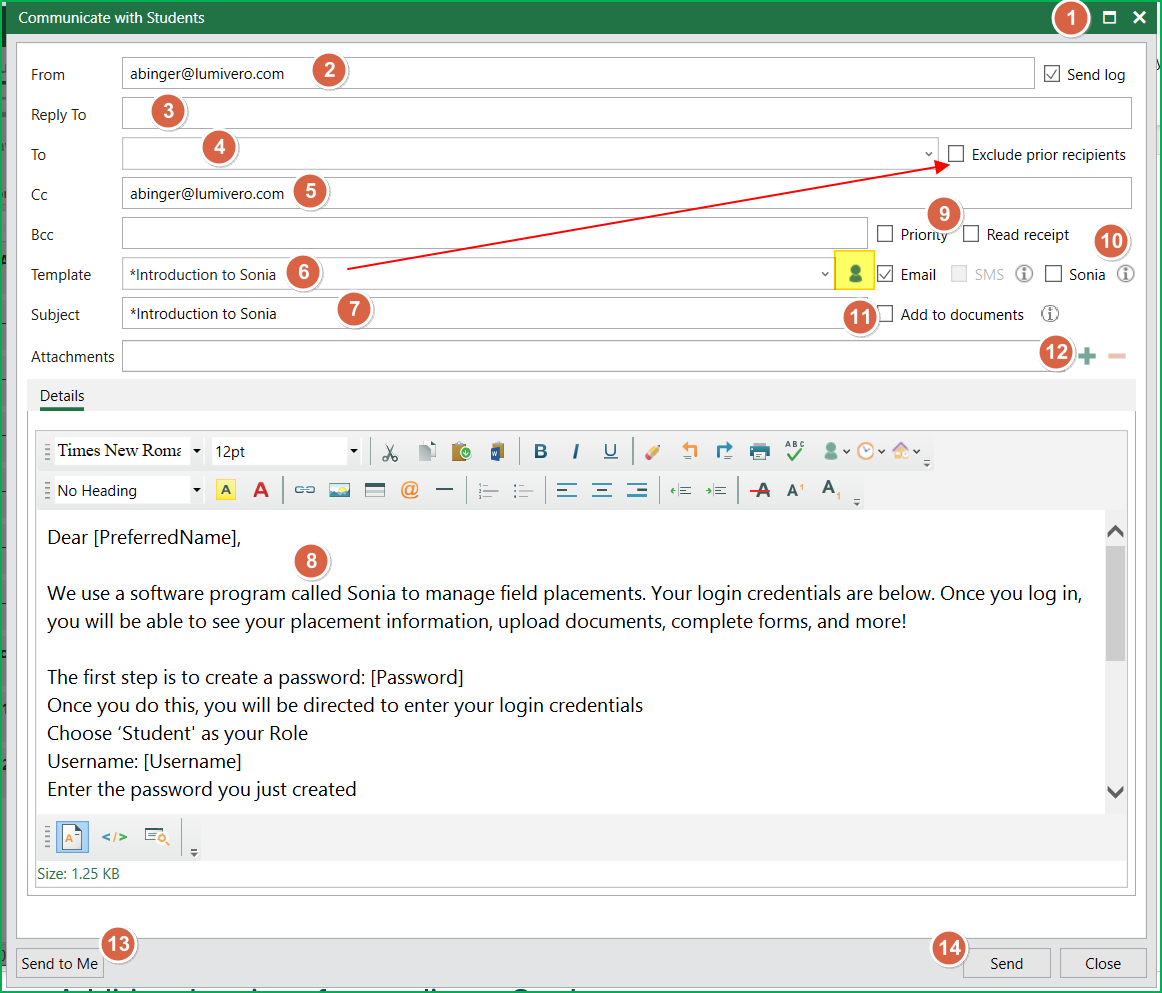
Task: Click the Send to Me button
Action: (x=60, y=963)
